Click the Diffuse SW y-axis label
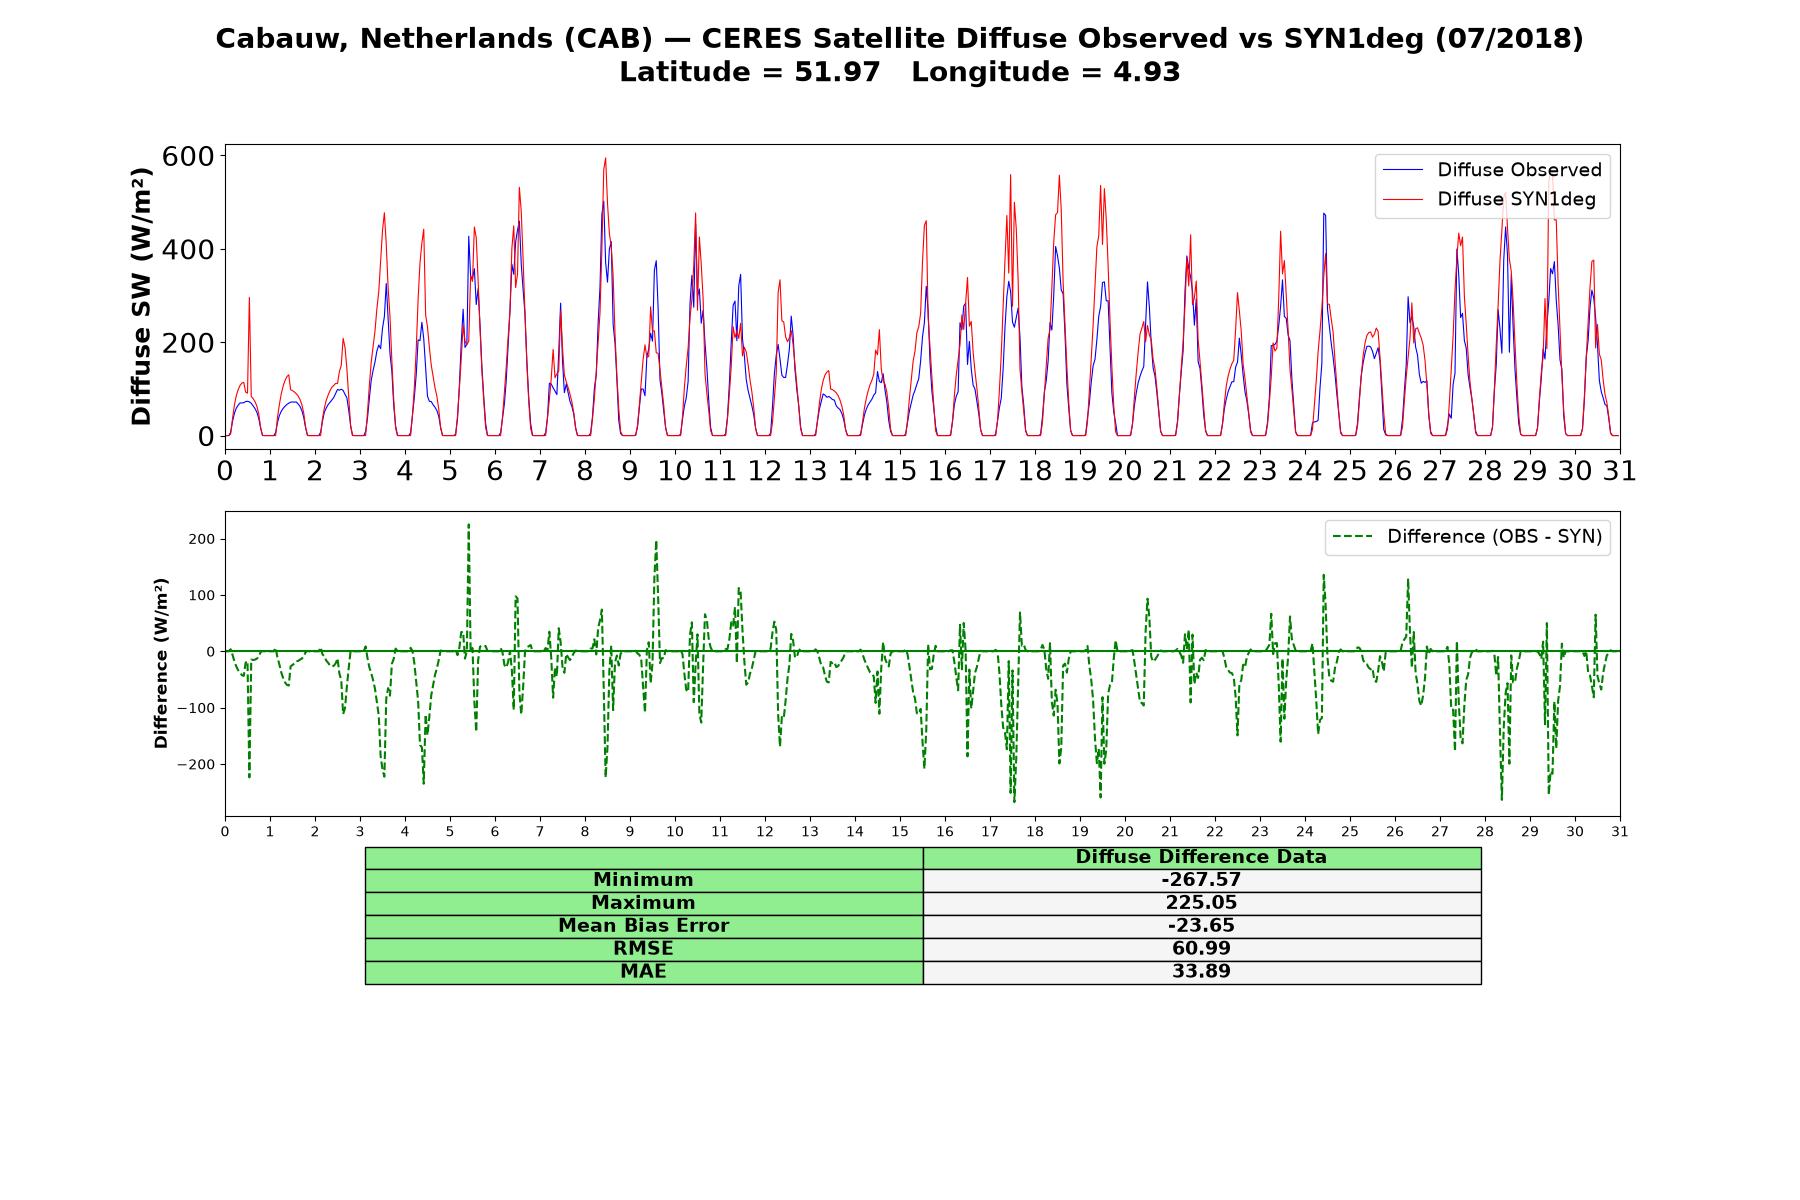The image size is (1800, 1200). tap(142, 297)
